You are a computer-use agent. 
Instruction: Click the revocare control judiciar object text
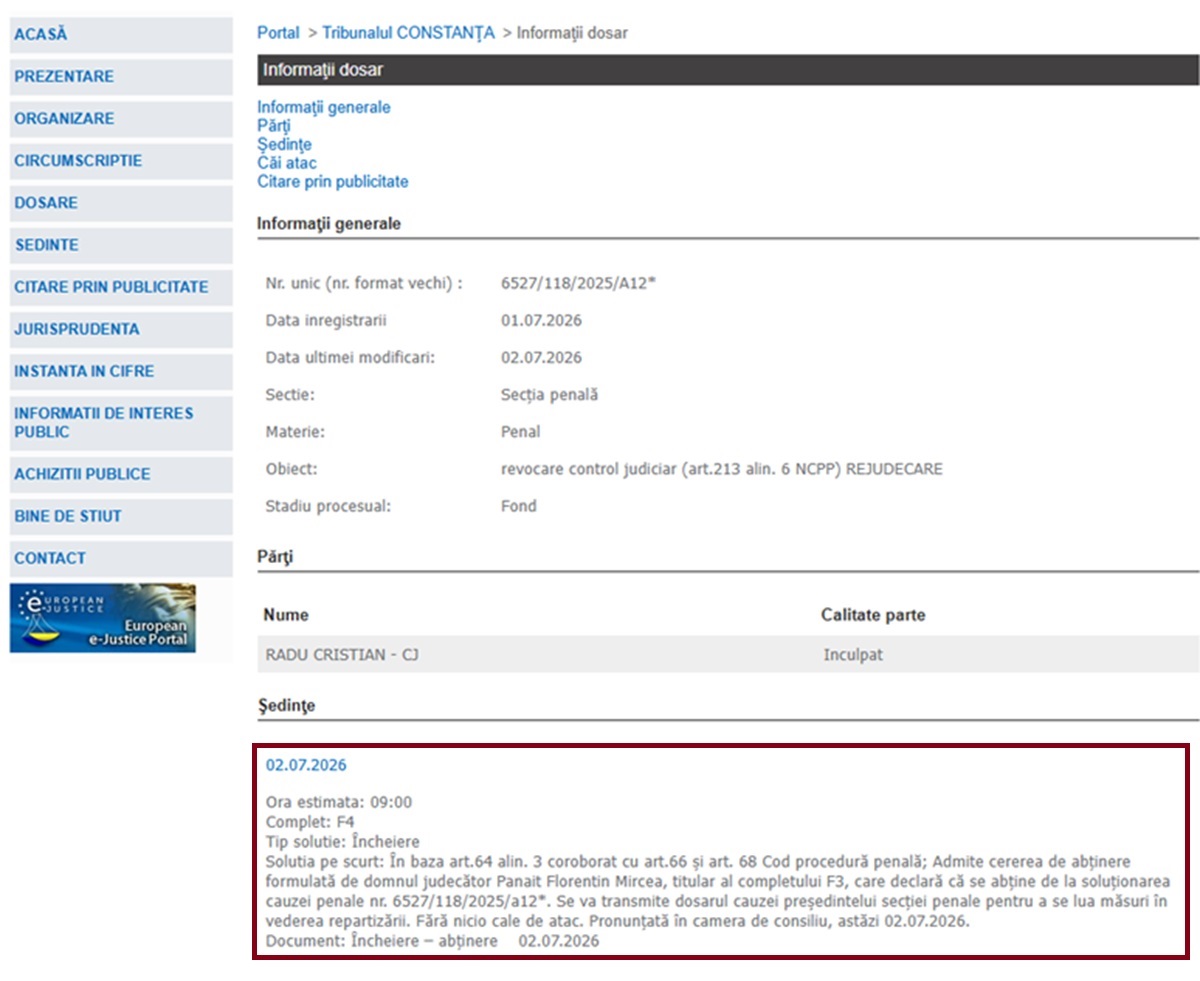pos(721,469)
